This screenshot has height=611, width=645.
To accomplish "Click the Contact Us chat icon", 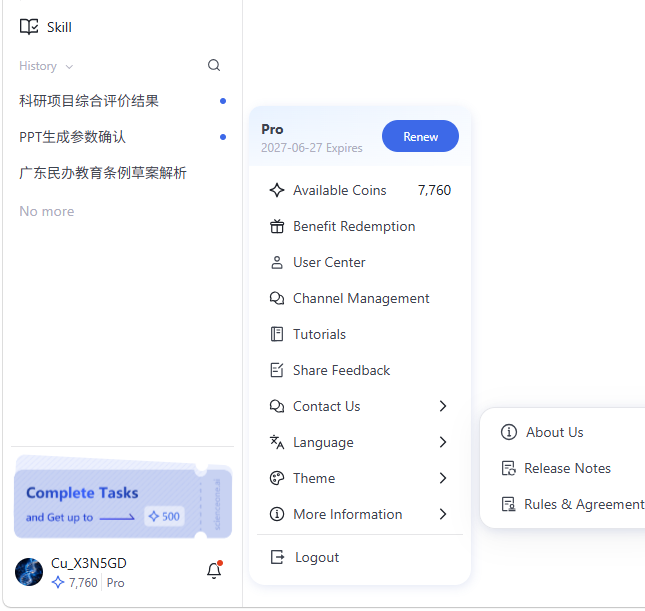I will click(277, 406).
